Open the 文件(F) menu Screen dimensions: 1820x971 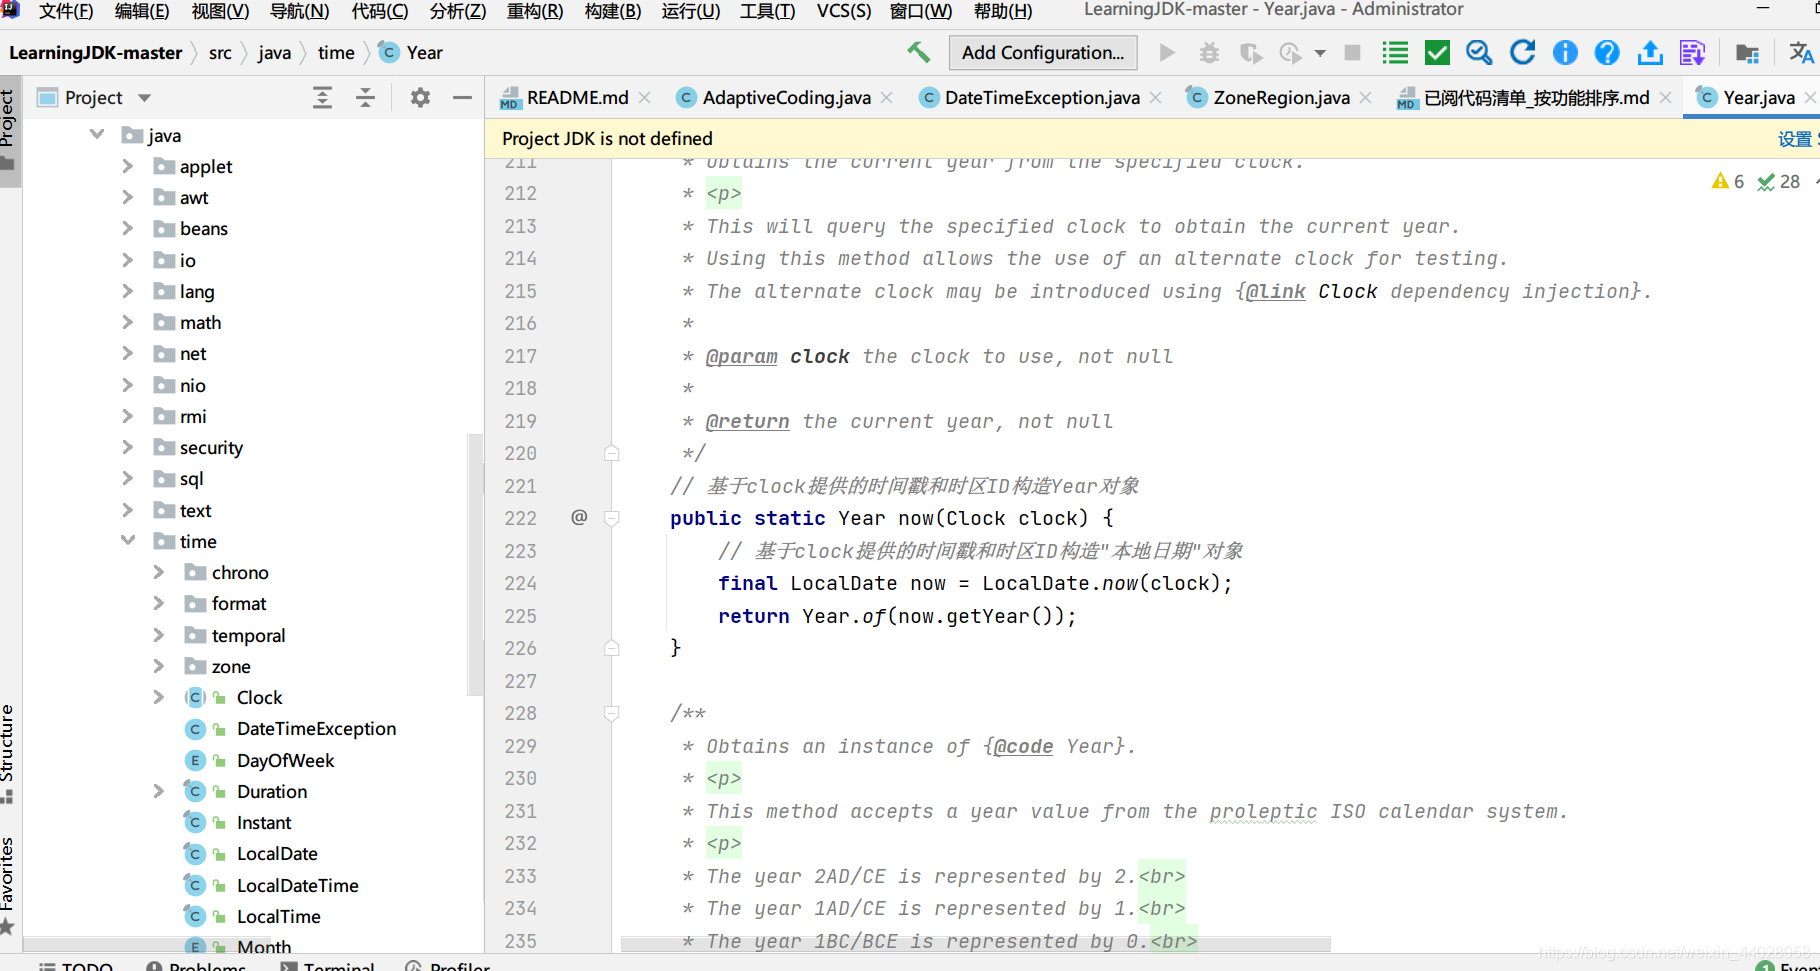pyautogui.click(x=66, y=11)
